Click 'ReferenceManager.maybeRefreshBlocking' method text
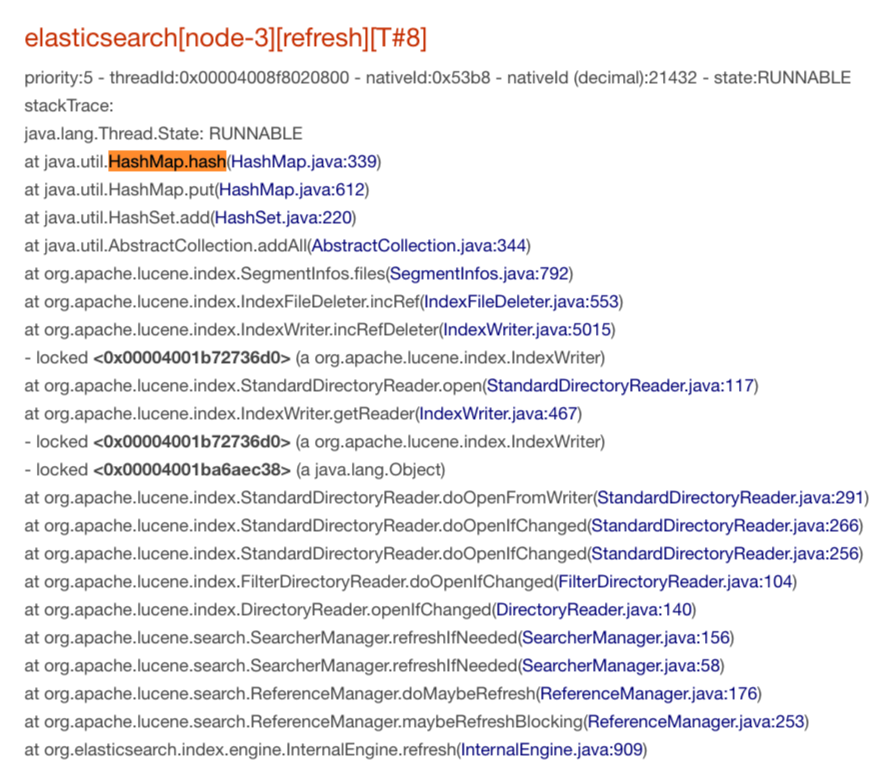 416,721
